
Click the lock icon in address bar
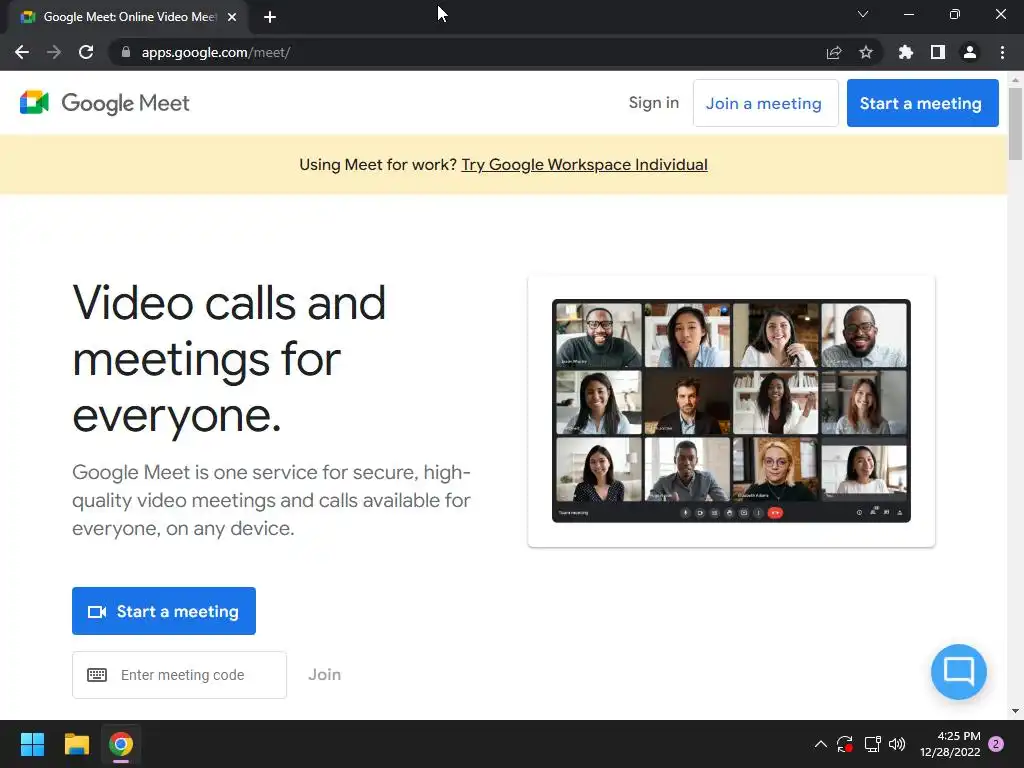(x=126, y=52)
